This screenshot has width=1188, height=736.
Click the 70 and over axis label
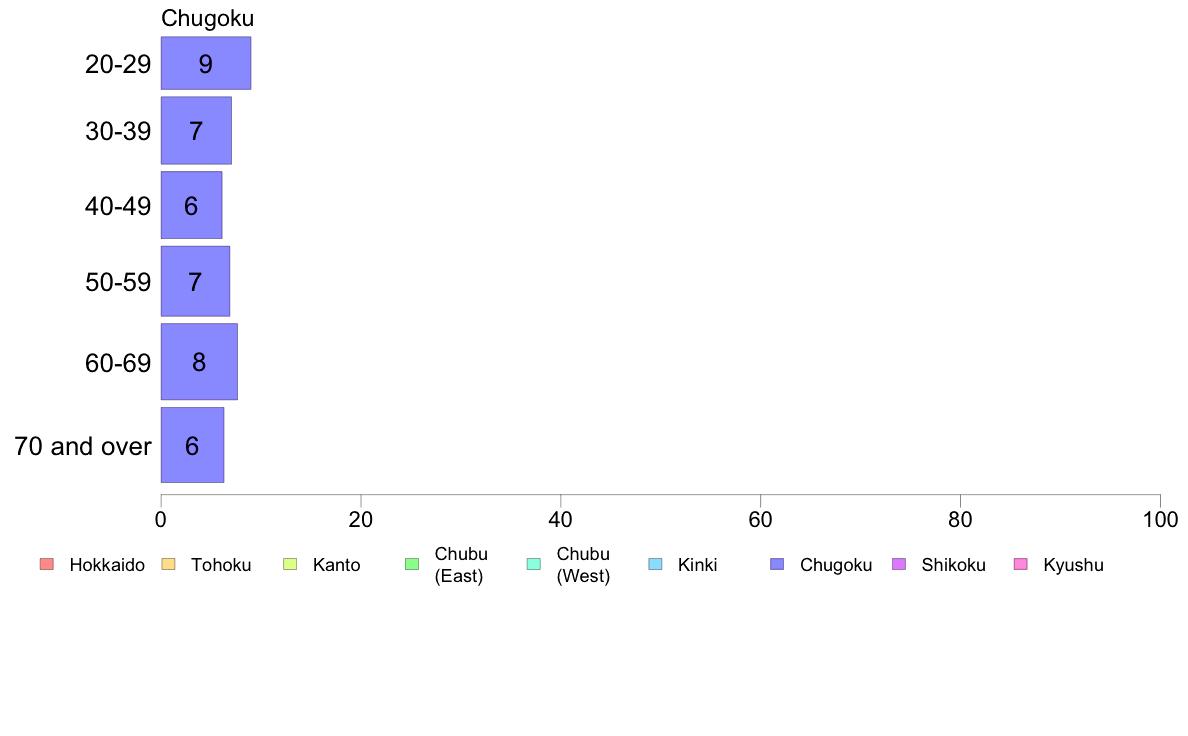pyautogui.click(x=83, y=446)
